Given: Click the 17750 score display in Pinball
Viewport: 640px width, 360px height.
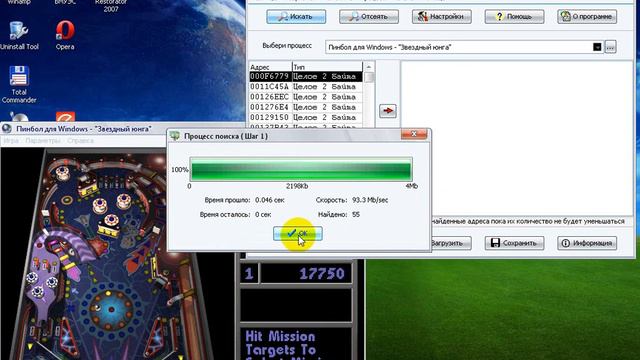Looking at the screenshot, I should [x=306, y=273].
